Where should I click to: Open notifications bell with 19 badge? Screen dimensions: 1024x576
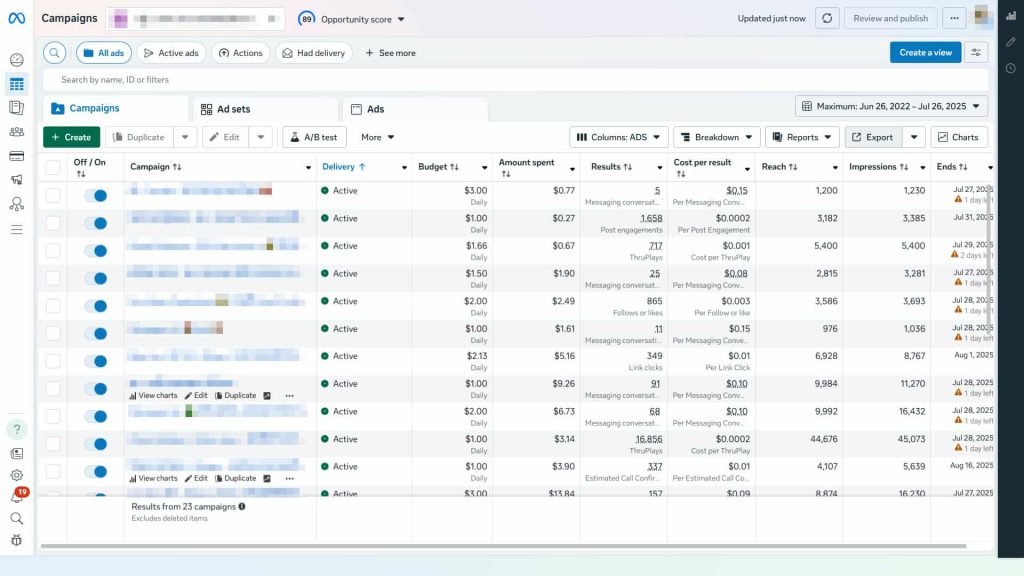click(17, 497)
